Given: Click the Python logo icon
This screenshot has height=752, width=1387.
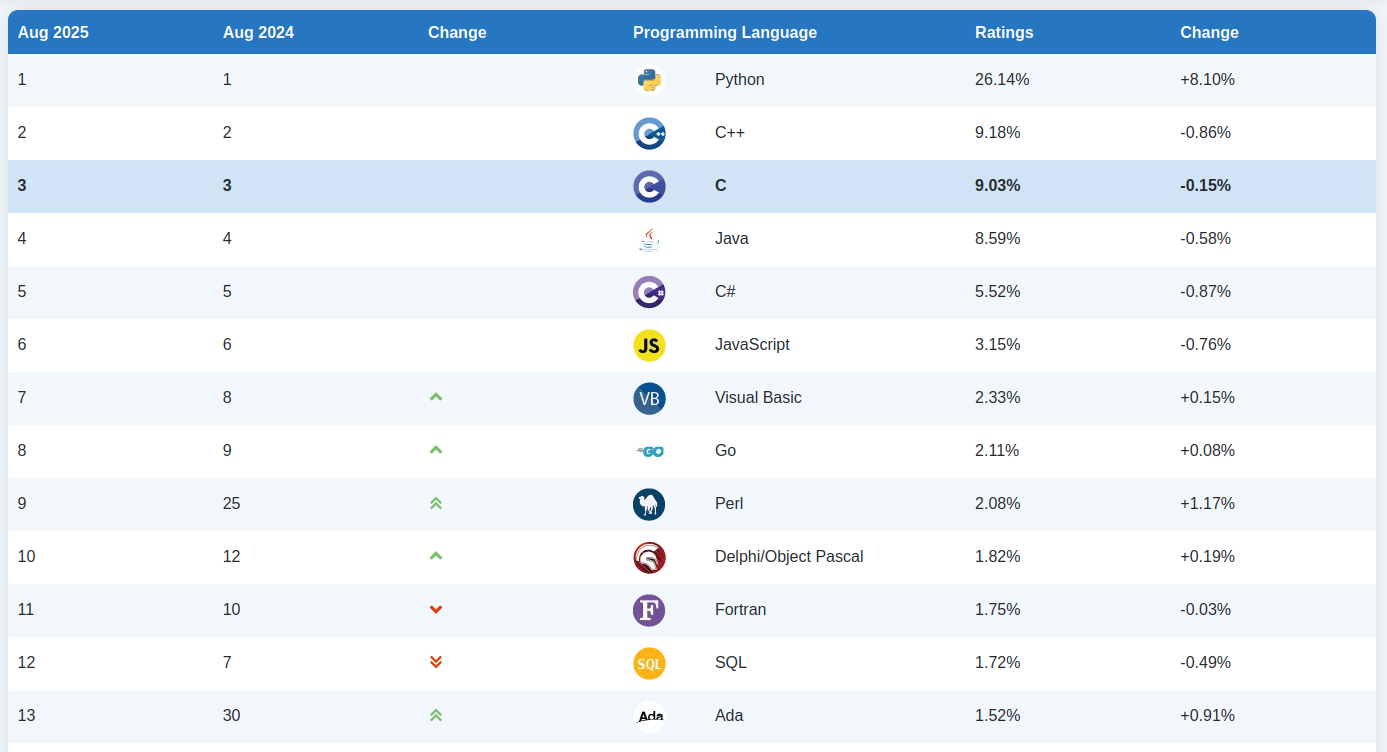Looking at the screenshot, I should click(x=649, y=80).
